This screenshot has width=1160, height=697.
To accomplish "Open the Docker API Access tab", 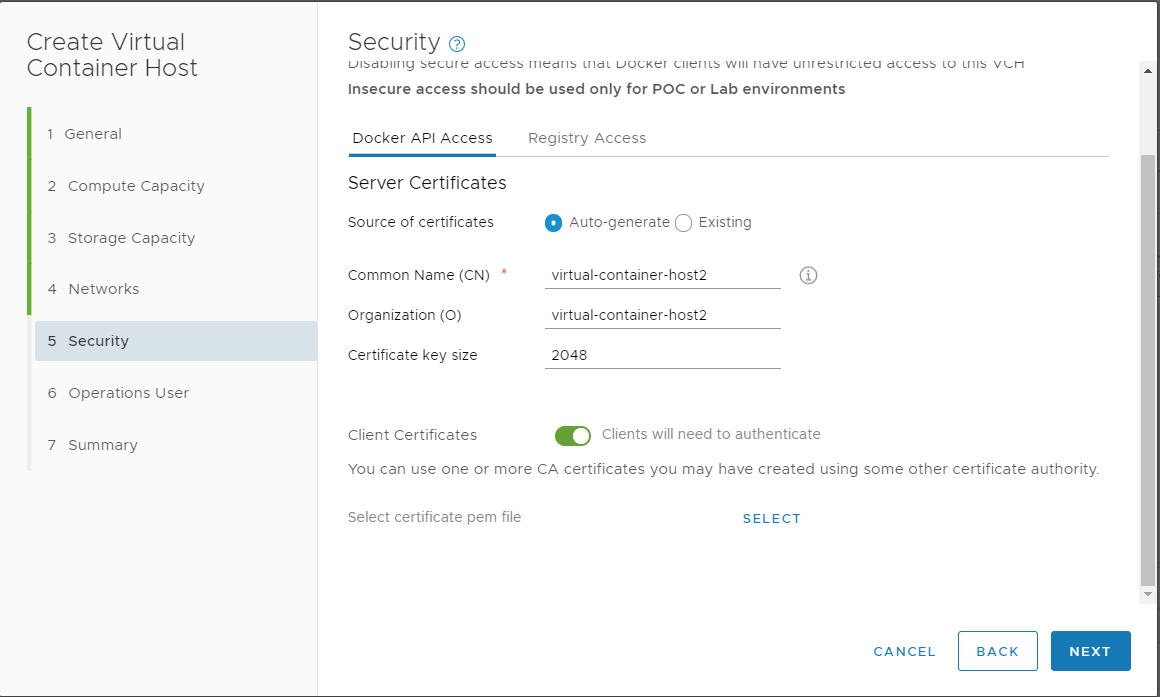I will (422, 138).
